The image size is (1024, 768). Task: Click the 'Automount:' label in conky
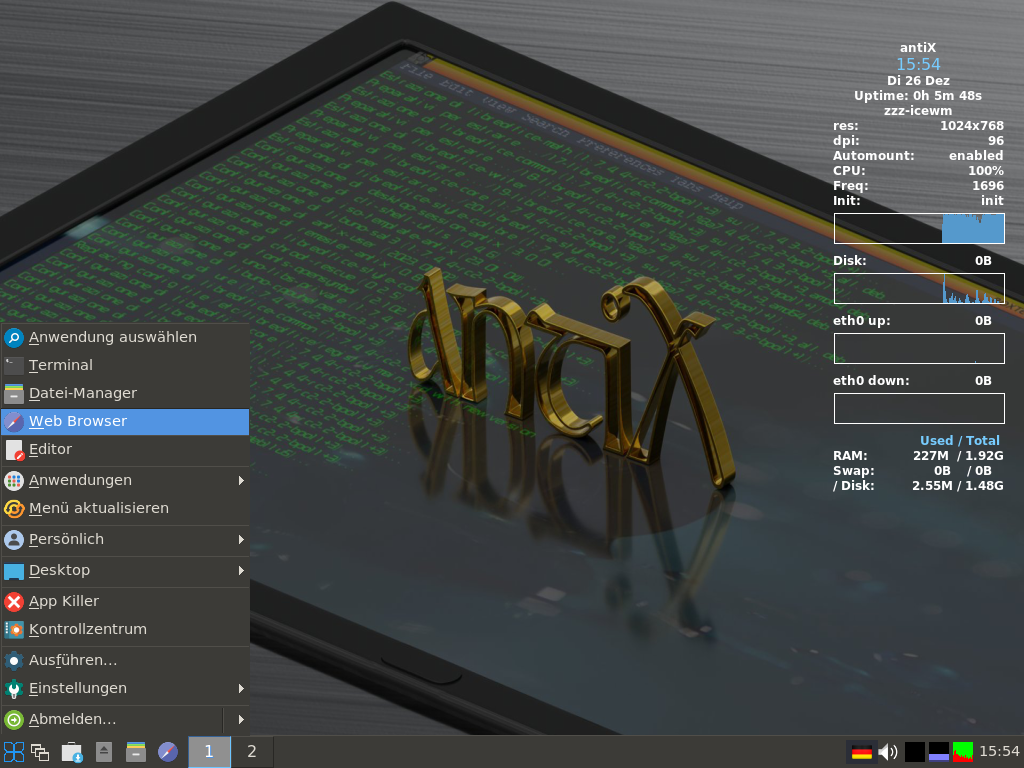pos(873,155)
